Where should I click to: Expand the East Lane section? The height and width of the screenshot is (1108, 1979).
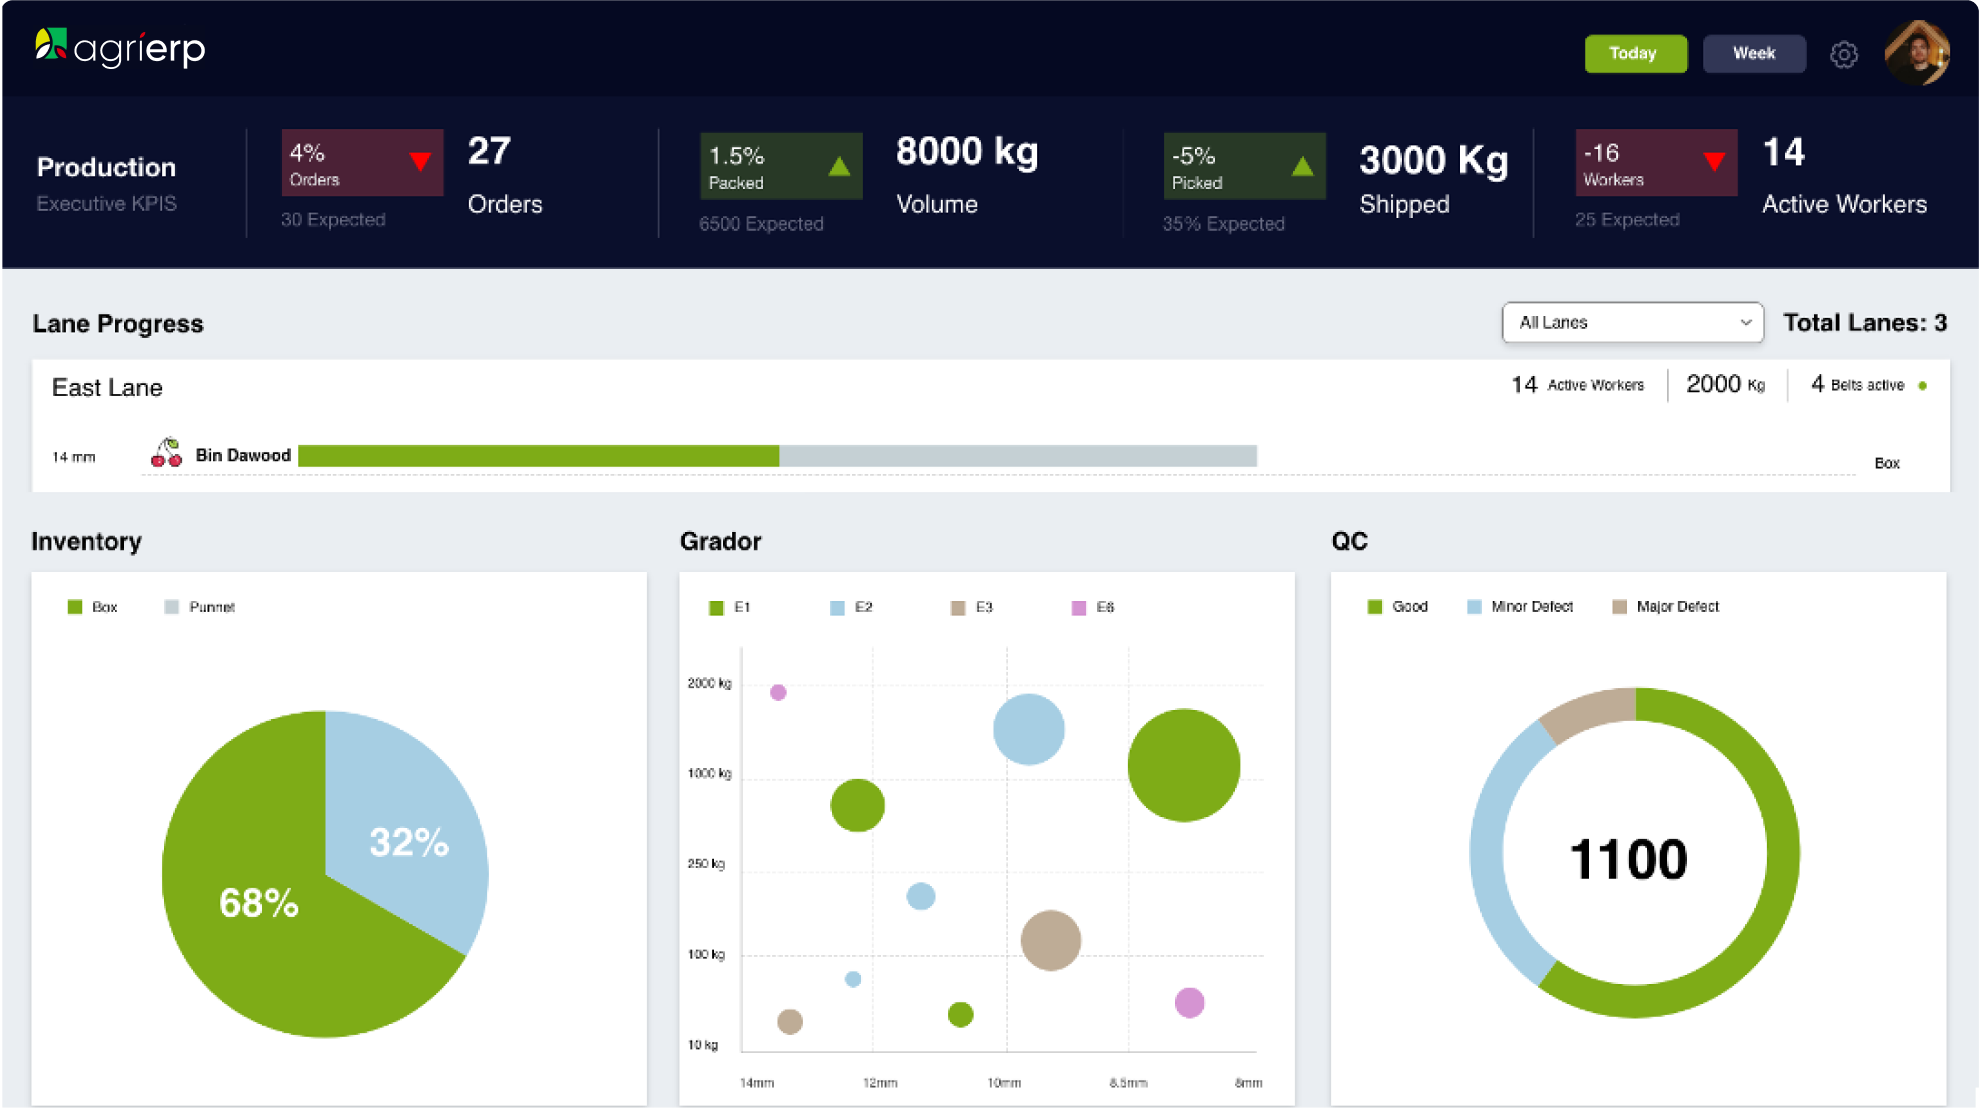107,388
